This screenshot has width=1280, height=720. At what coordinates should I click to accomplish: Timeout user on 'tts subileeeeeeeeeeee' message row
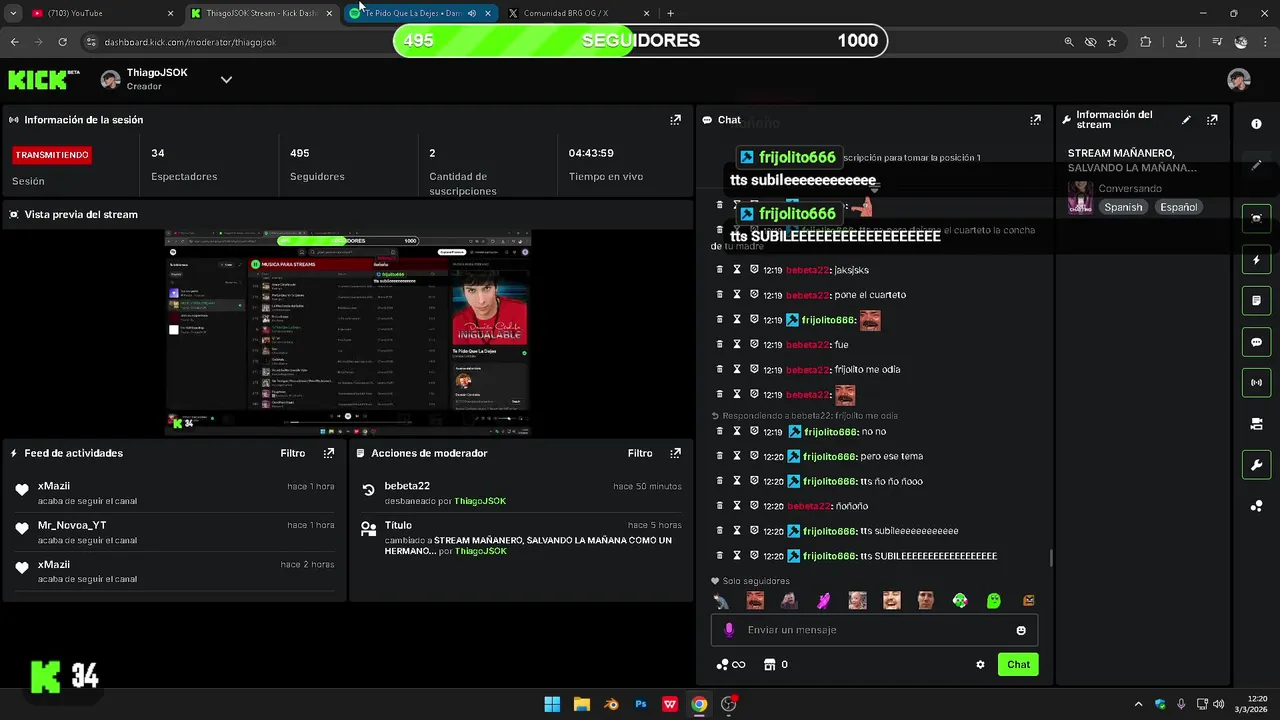737,531
